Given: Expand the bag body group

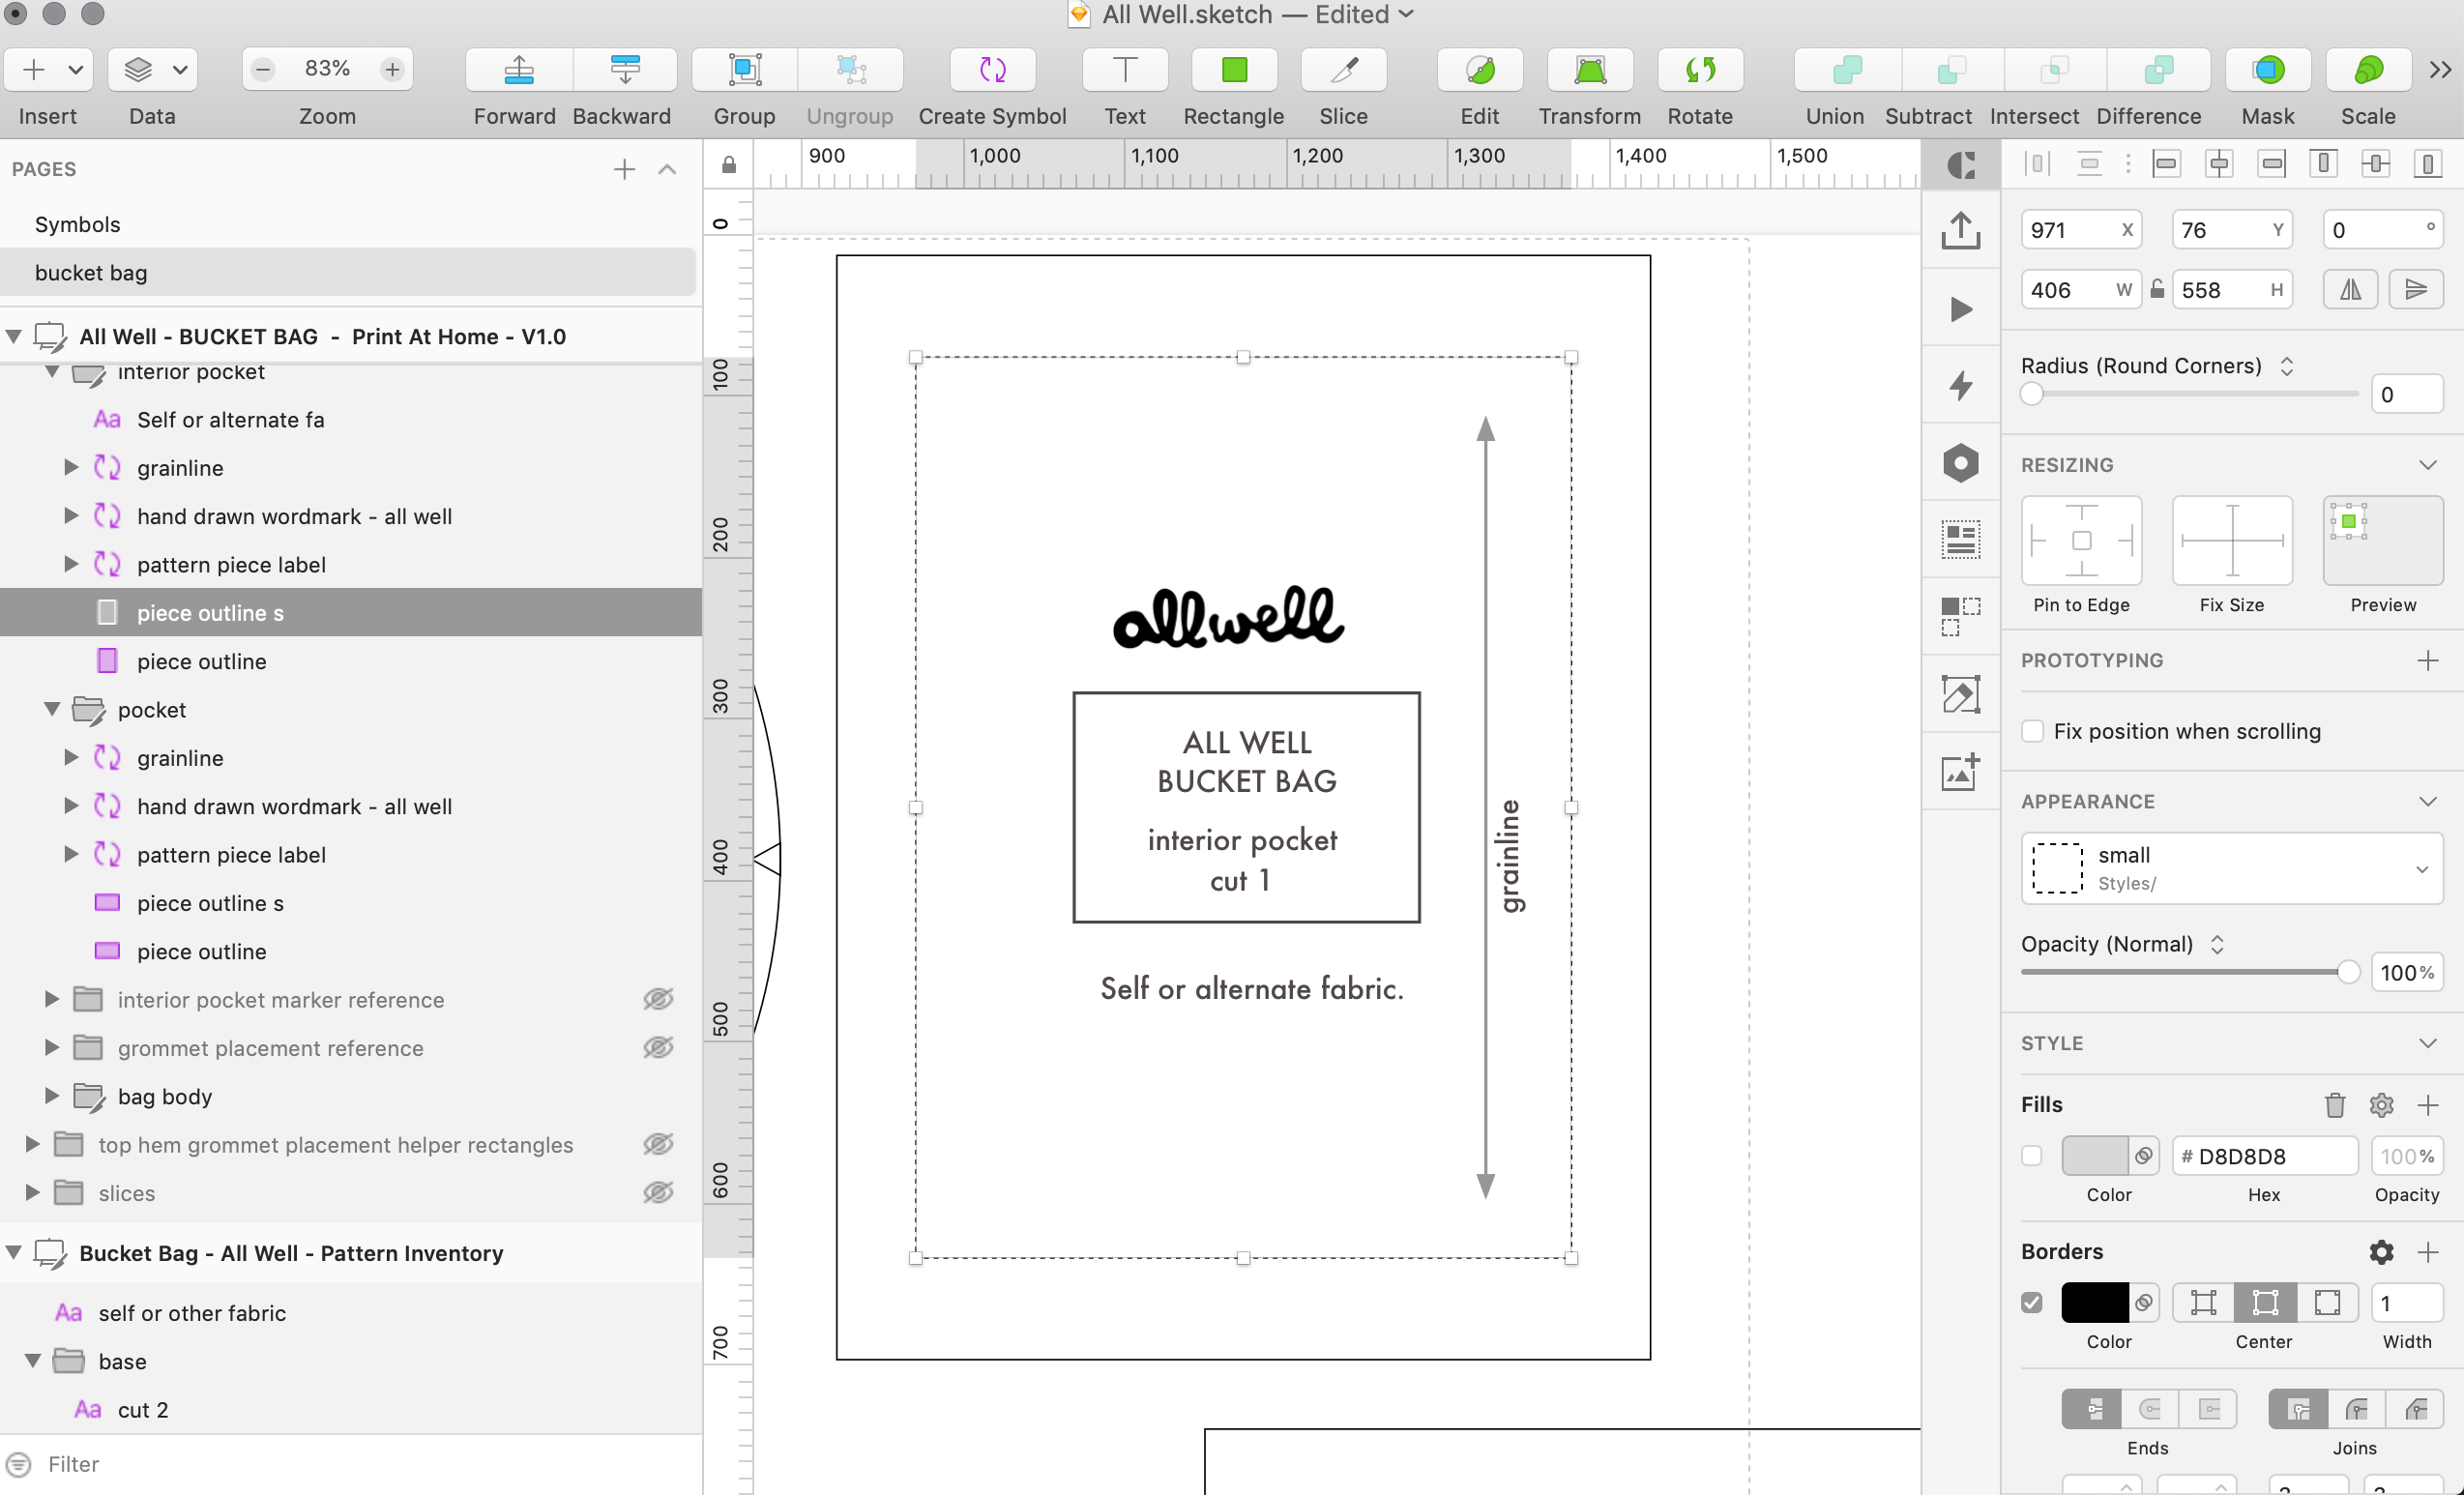Looking at the screenshot, I should (x=52, y=1096).
